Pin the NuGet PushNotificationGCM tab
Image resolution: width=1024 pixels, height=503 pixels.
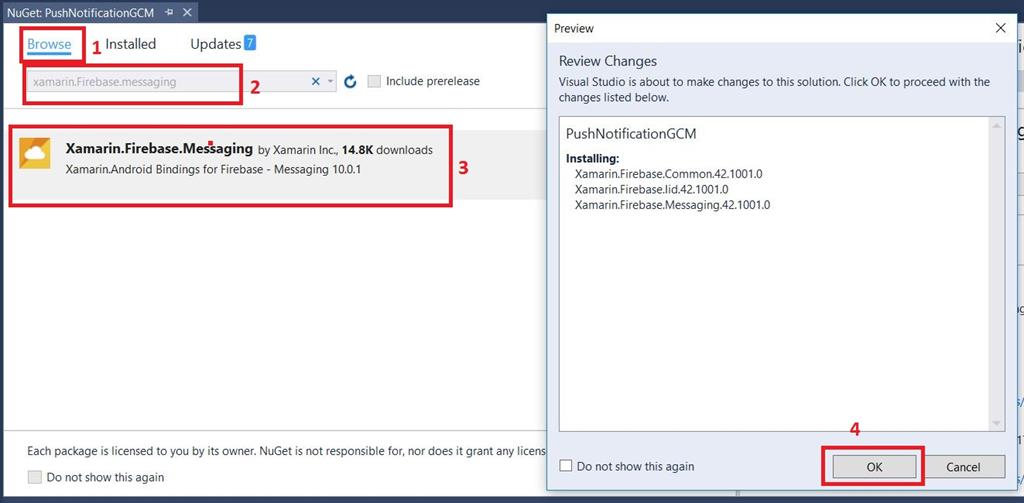(169, 12)
